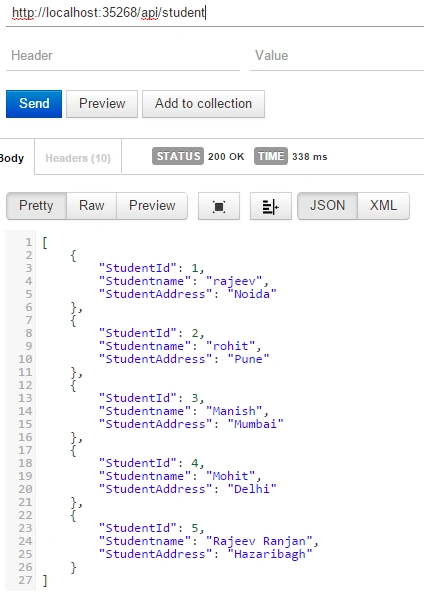
Task: Toggle line wrapping icon button
Action: [x=270, y=206]
